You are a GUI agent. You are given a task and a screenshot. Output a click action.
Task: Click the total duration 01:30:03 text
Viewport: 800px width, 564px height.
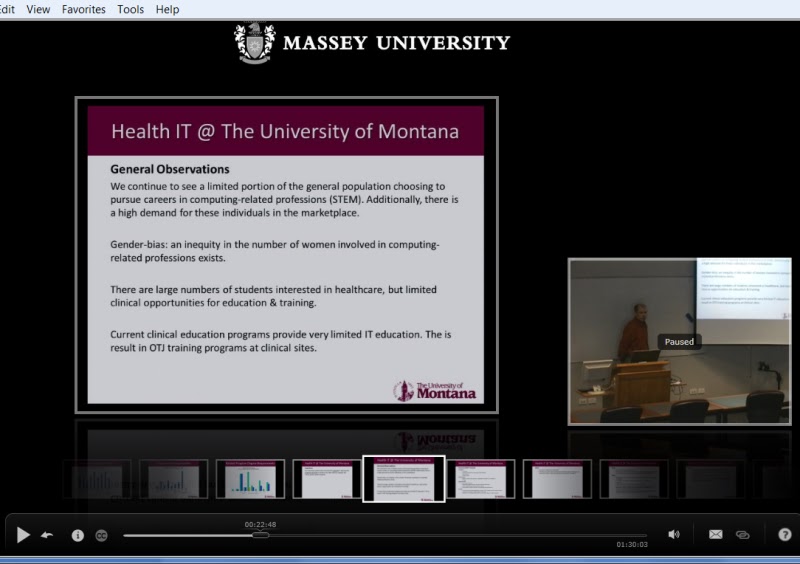(632, 545)
